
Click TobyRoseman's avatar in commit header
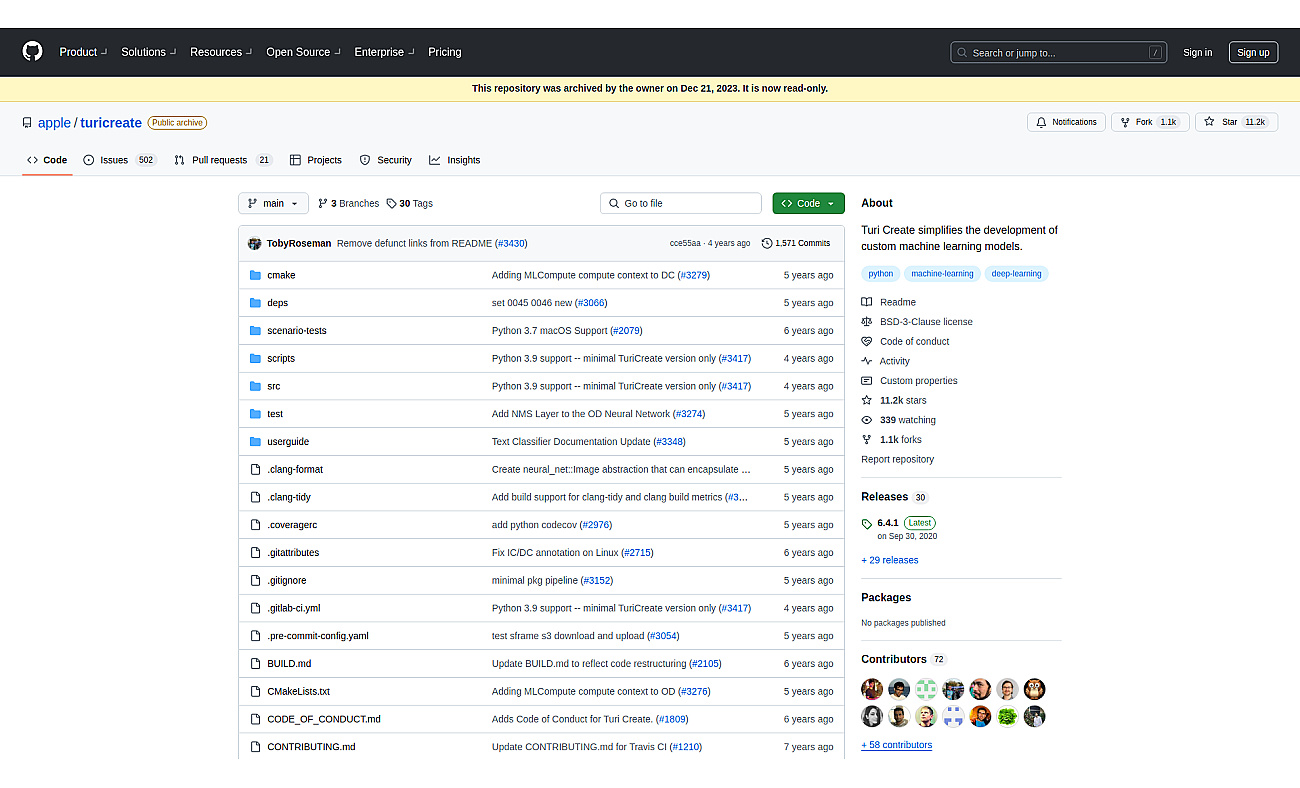(255, 243)
